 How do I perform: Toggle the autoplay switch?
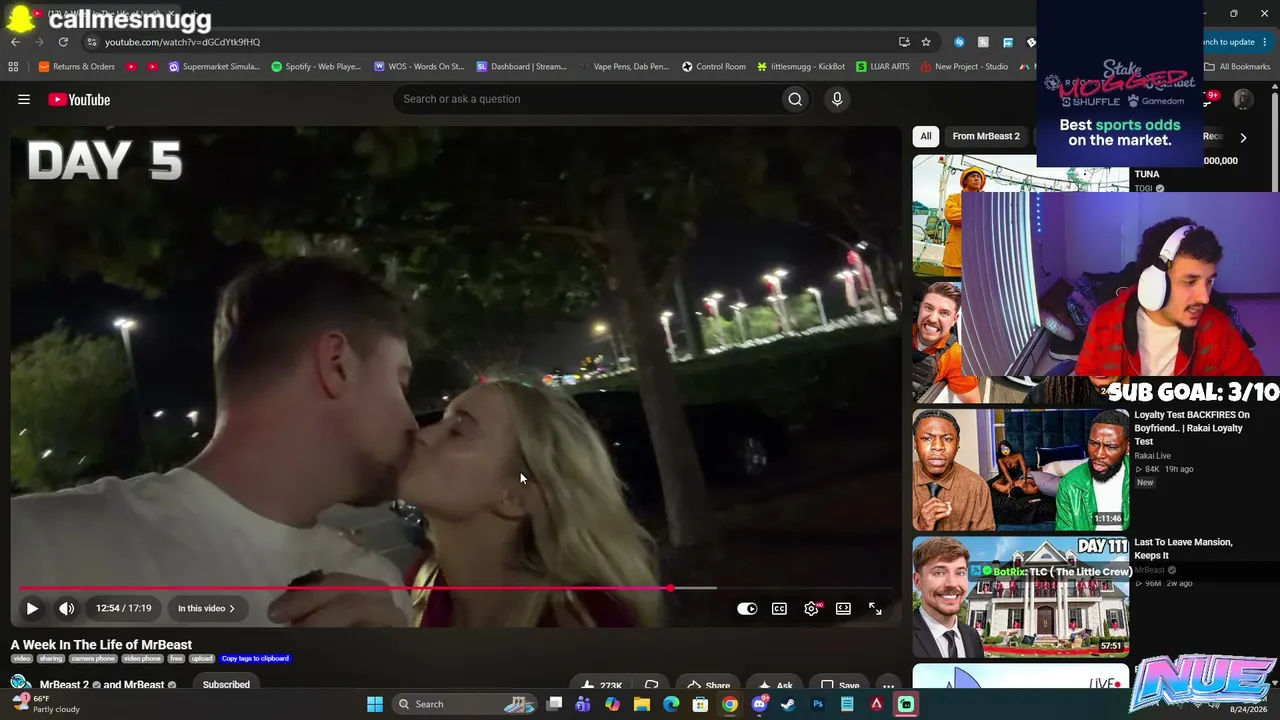(x=747, y=608)
